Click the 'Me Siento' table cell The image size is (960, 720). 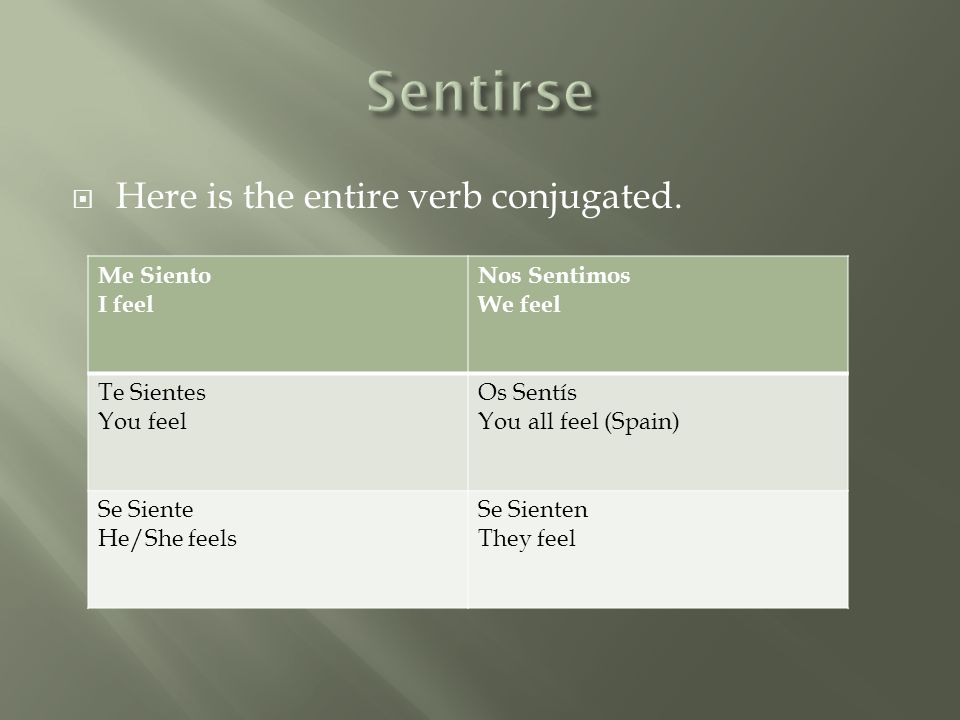(x=278, y=313)
